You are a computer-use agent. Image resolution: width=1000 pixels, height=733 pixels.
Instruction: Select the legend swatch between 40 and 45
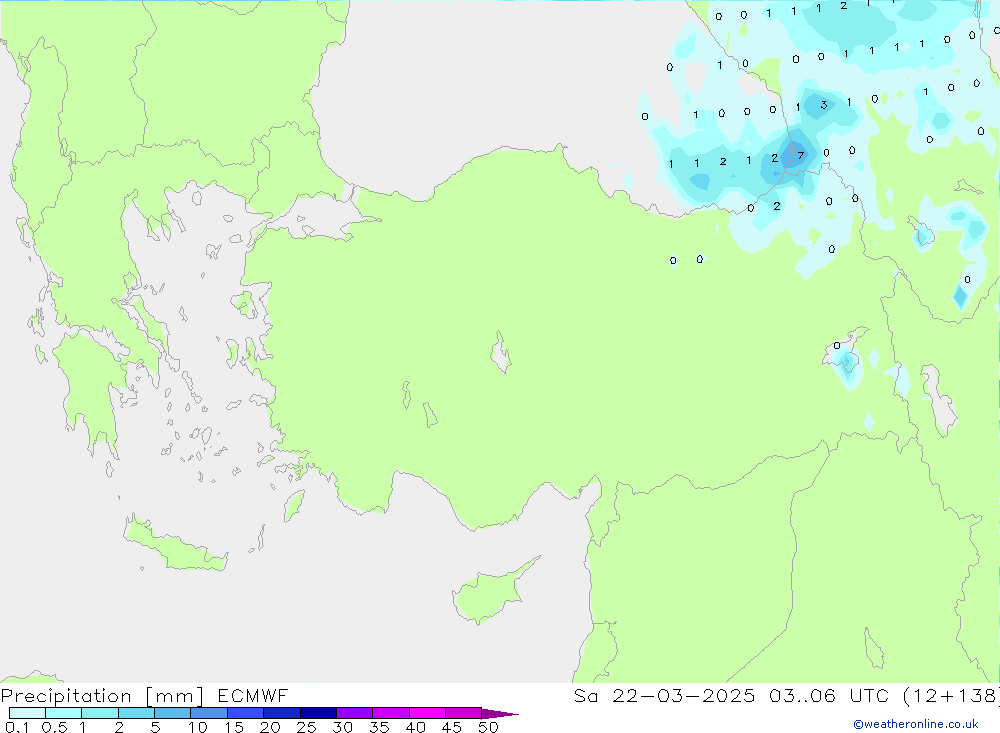(x=427, y=713)
